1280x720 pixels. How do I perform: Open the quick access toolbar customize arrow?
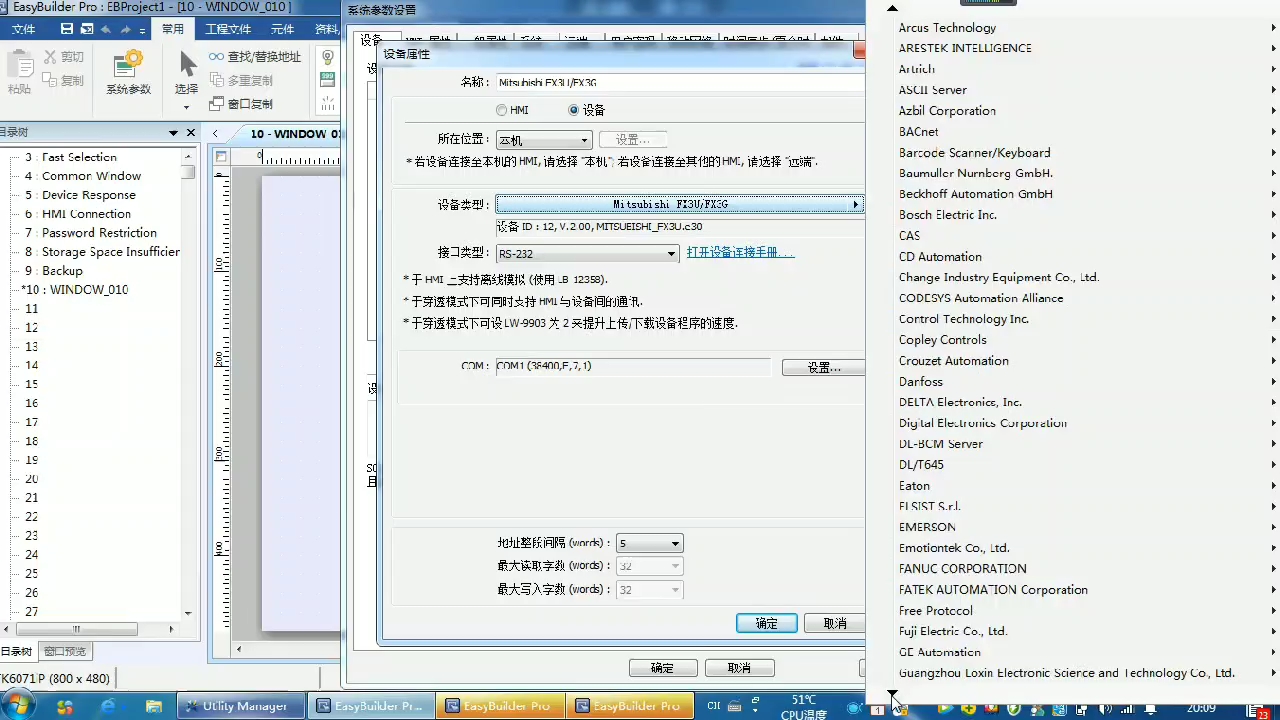coord(142,30)
